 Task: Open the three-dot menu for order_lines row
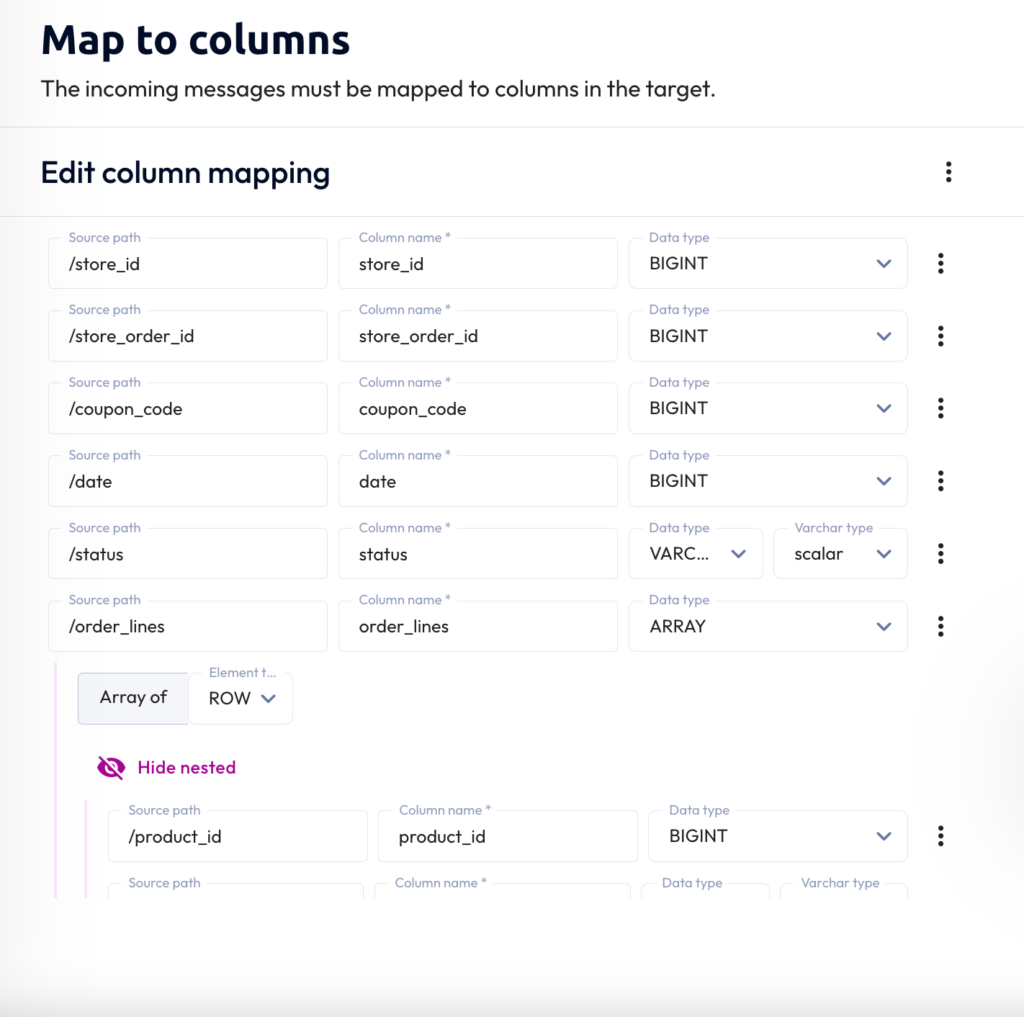coord(940,626)
